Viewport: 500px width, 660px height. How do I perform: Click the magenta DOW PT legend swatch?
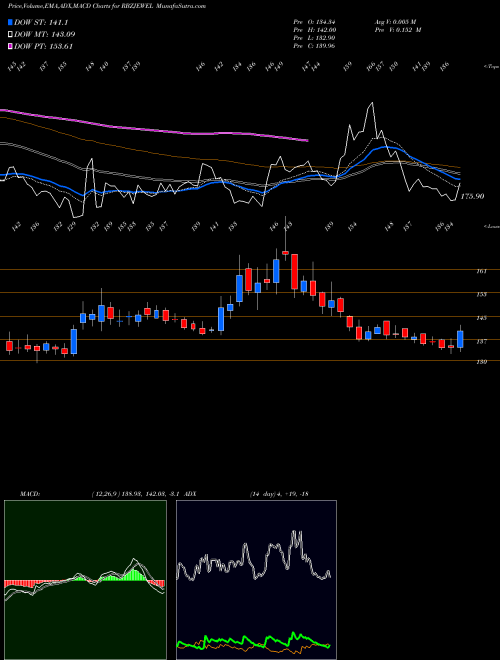[x=10, y=46]
